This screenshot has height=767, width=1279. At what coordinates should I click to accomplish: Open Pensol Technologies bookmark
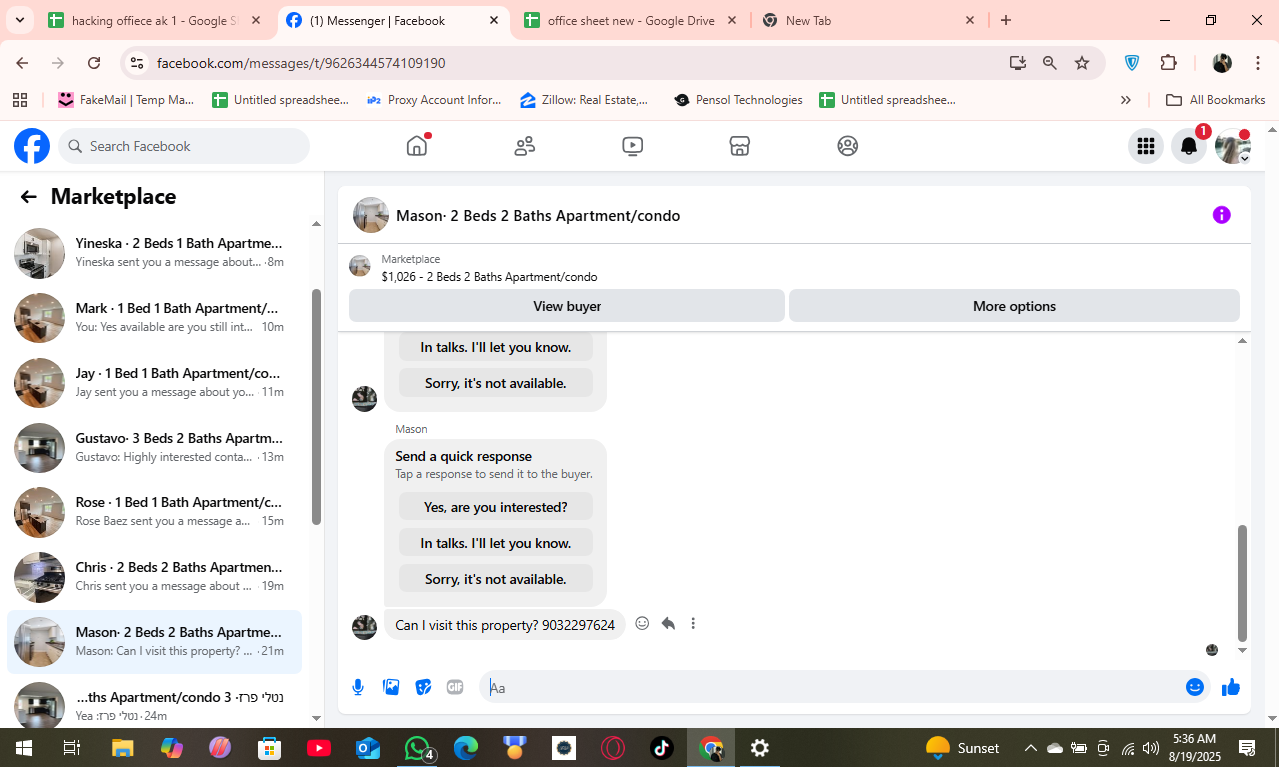coord(738,100)
